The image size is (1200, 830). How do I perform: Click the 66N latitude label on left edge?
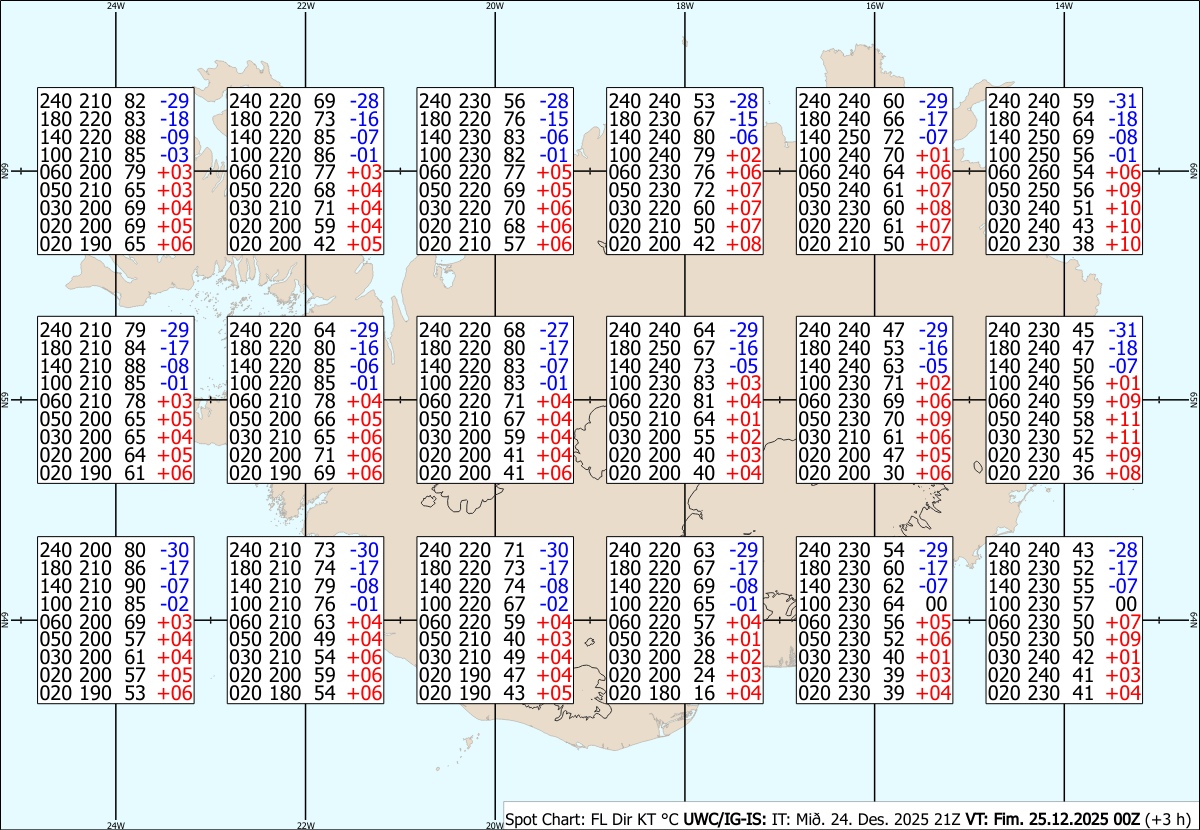(x=5, y=172)
